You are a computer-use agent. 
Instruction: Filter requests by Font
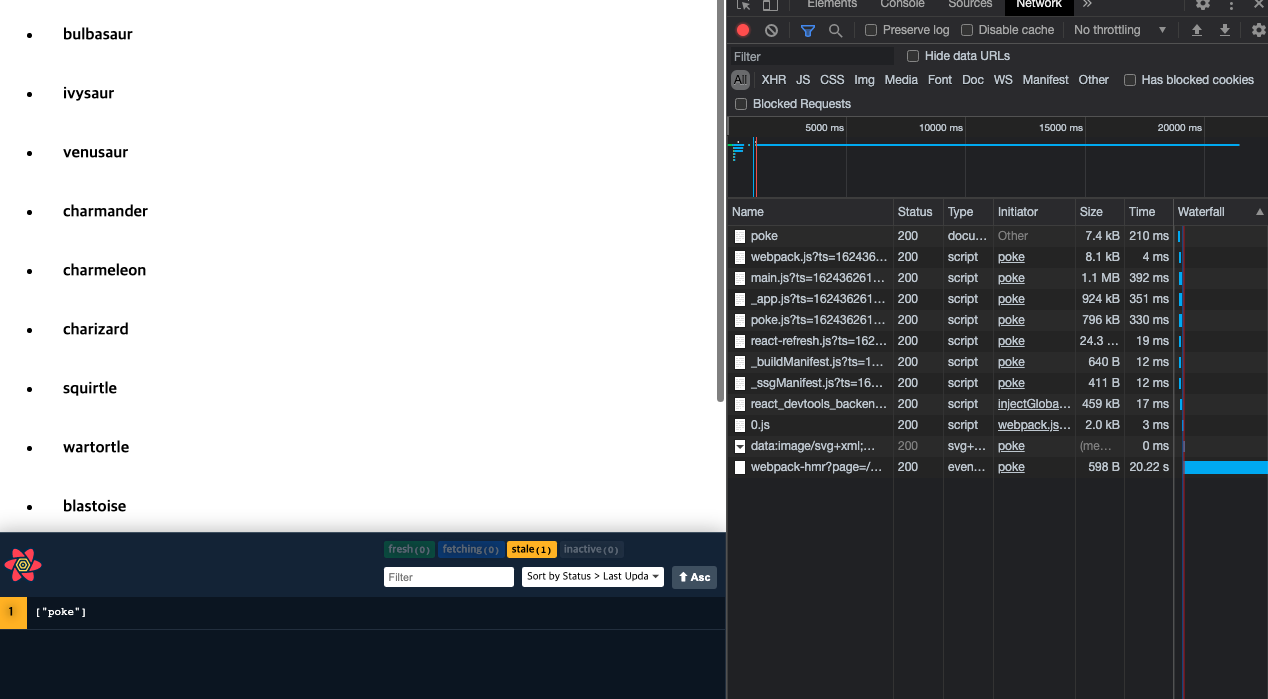940,80
